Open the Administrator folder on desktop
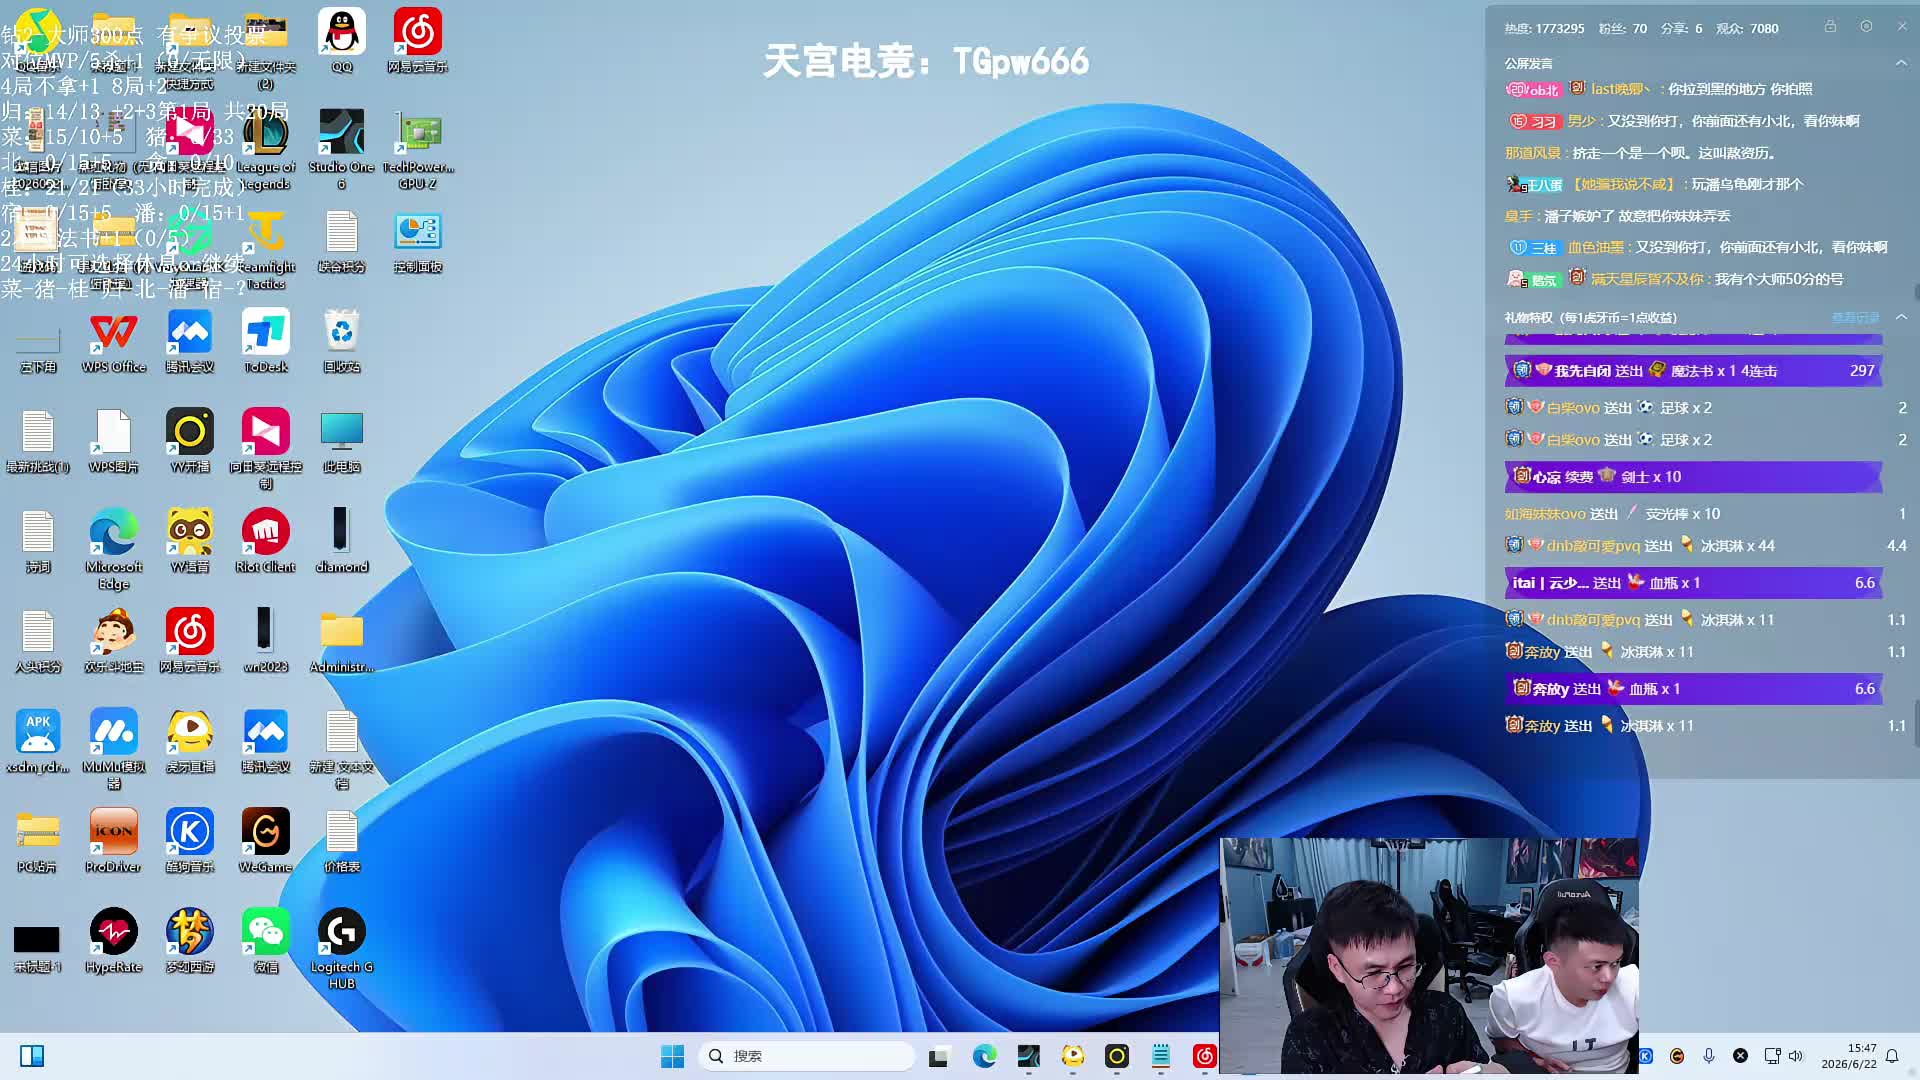1920x1080 pixels. coord(341,640)
